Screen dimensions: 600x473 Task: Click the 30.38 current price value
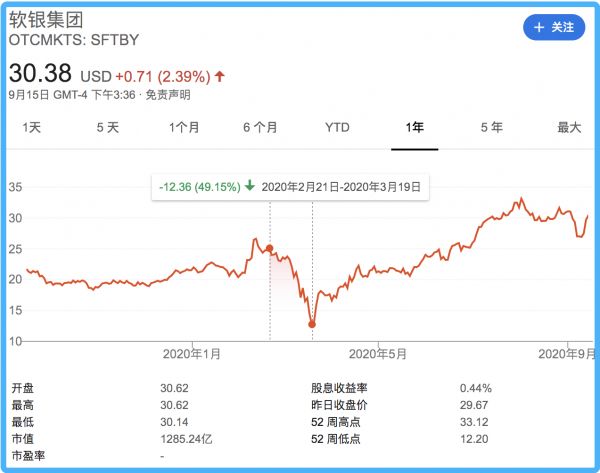(41, 74)
